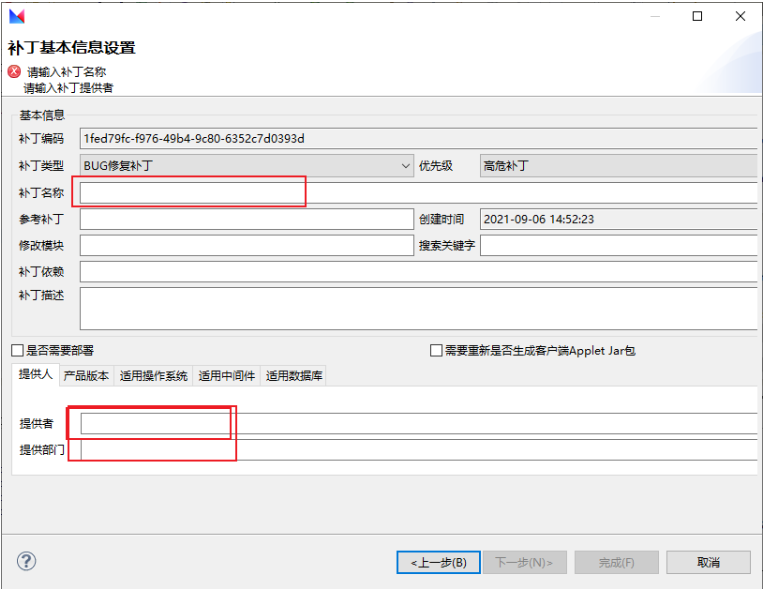Click the 提供部门 input field
The width and height of the screenshot is (763, 589).
coord(418,450)
